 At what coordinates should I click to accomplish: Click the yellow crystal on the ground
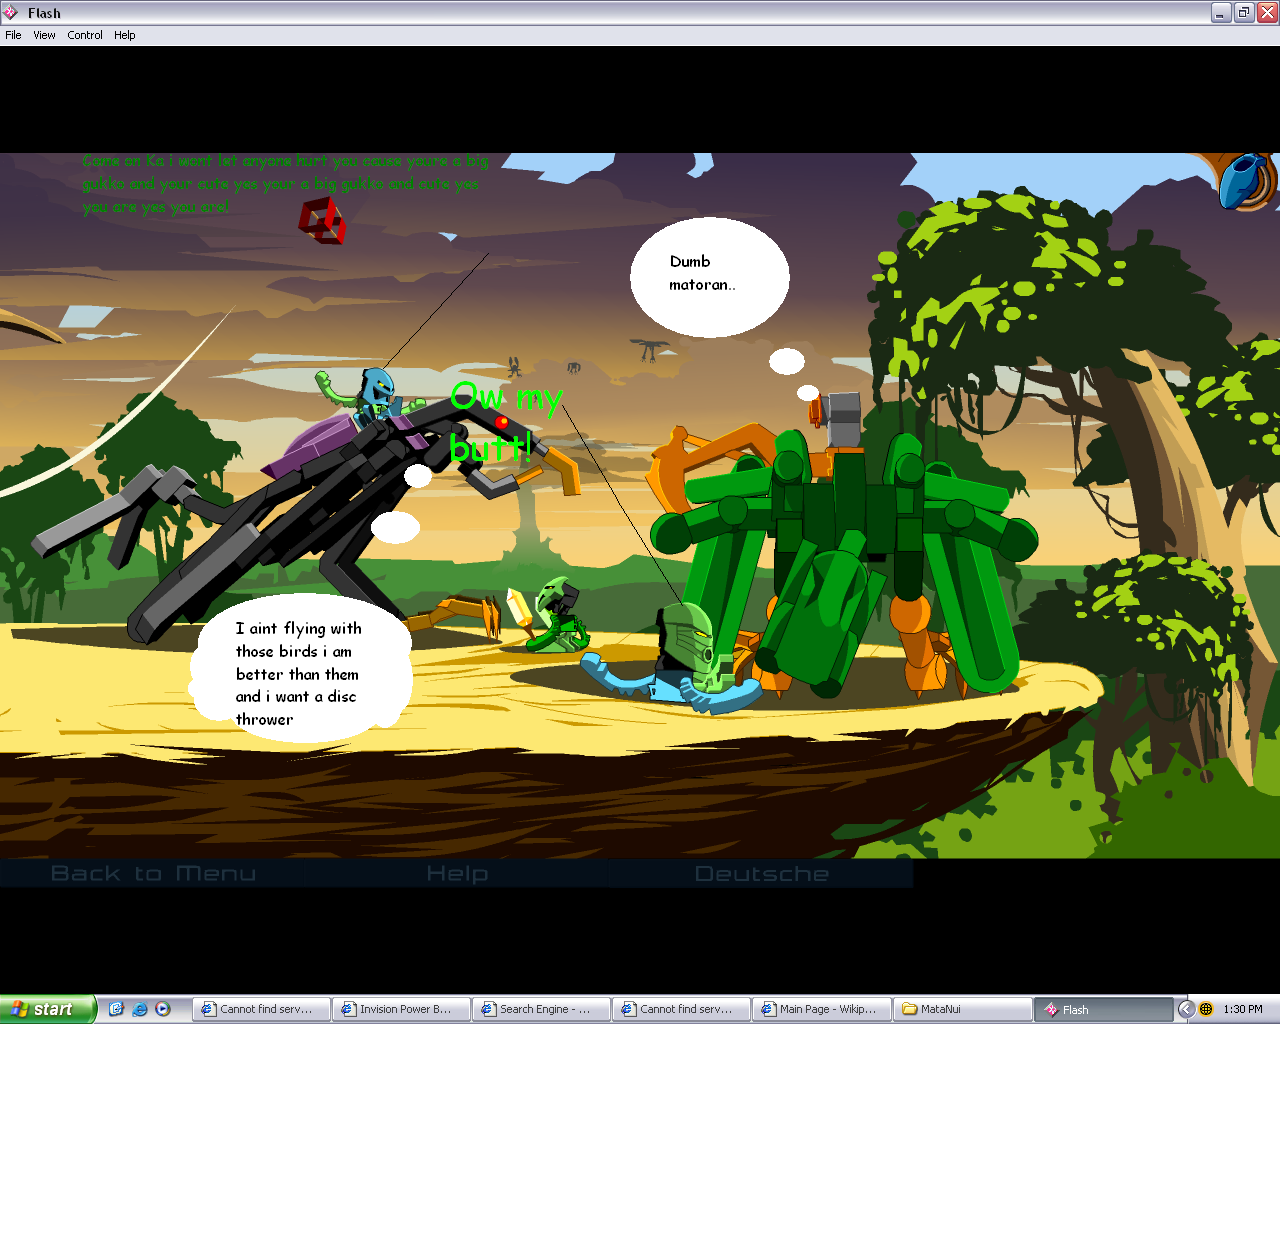520,607
